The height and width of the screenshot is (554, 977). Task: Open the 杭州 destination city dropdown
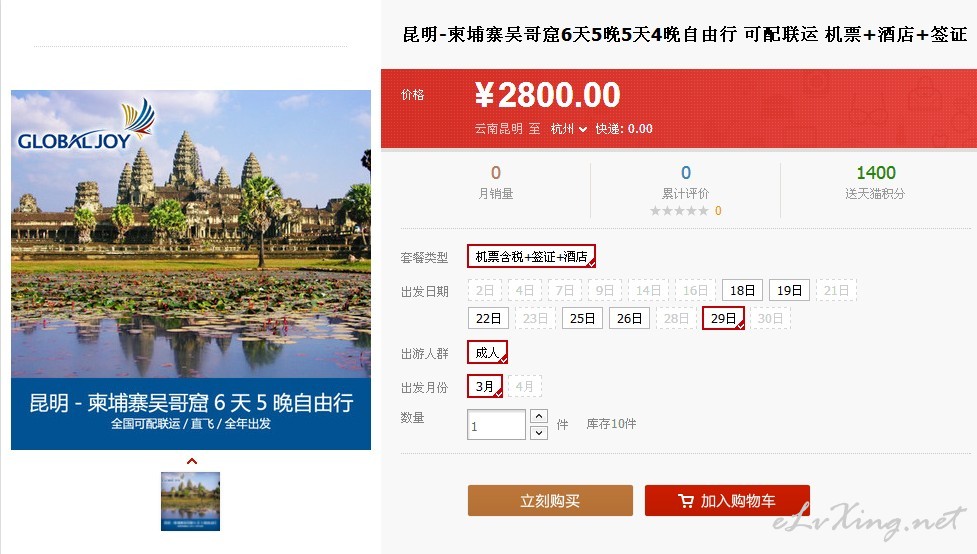(568, 129)
